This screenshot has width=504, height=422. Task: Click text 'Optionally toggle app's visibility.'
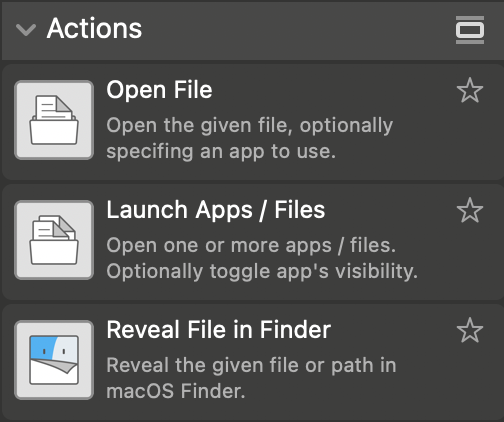(x=262, y=271)
